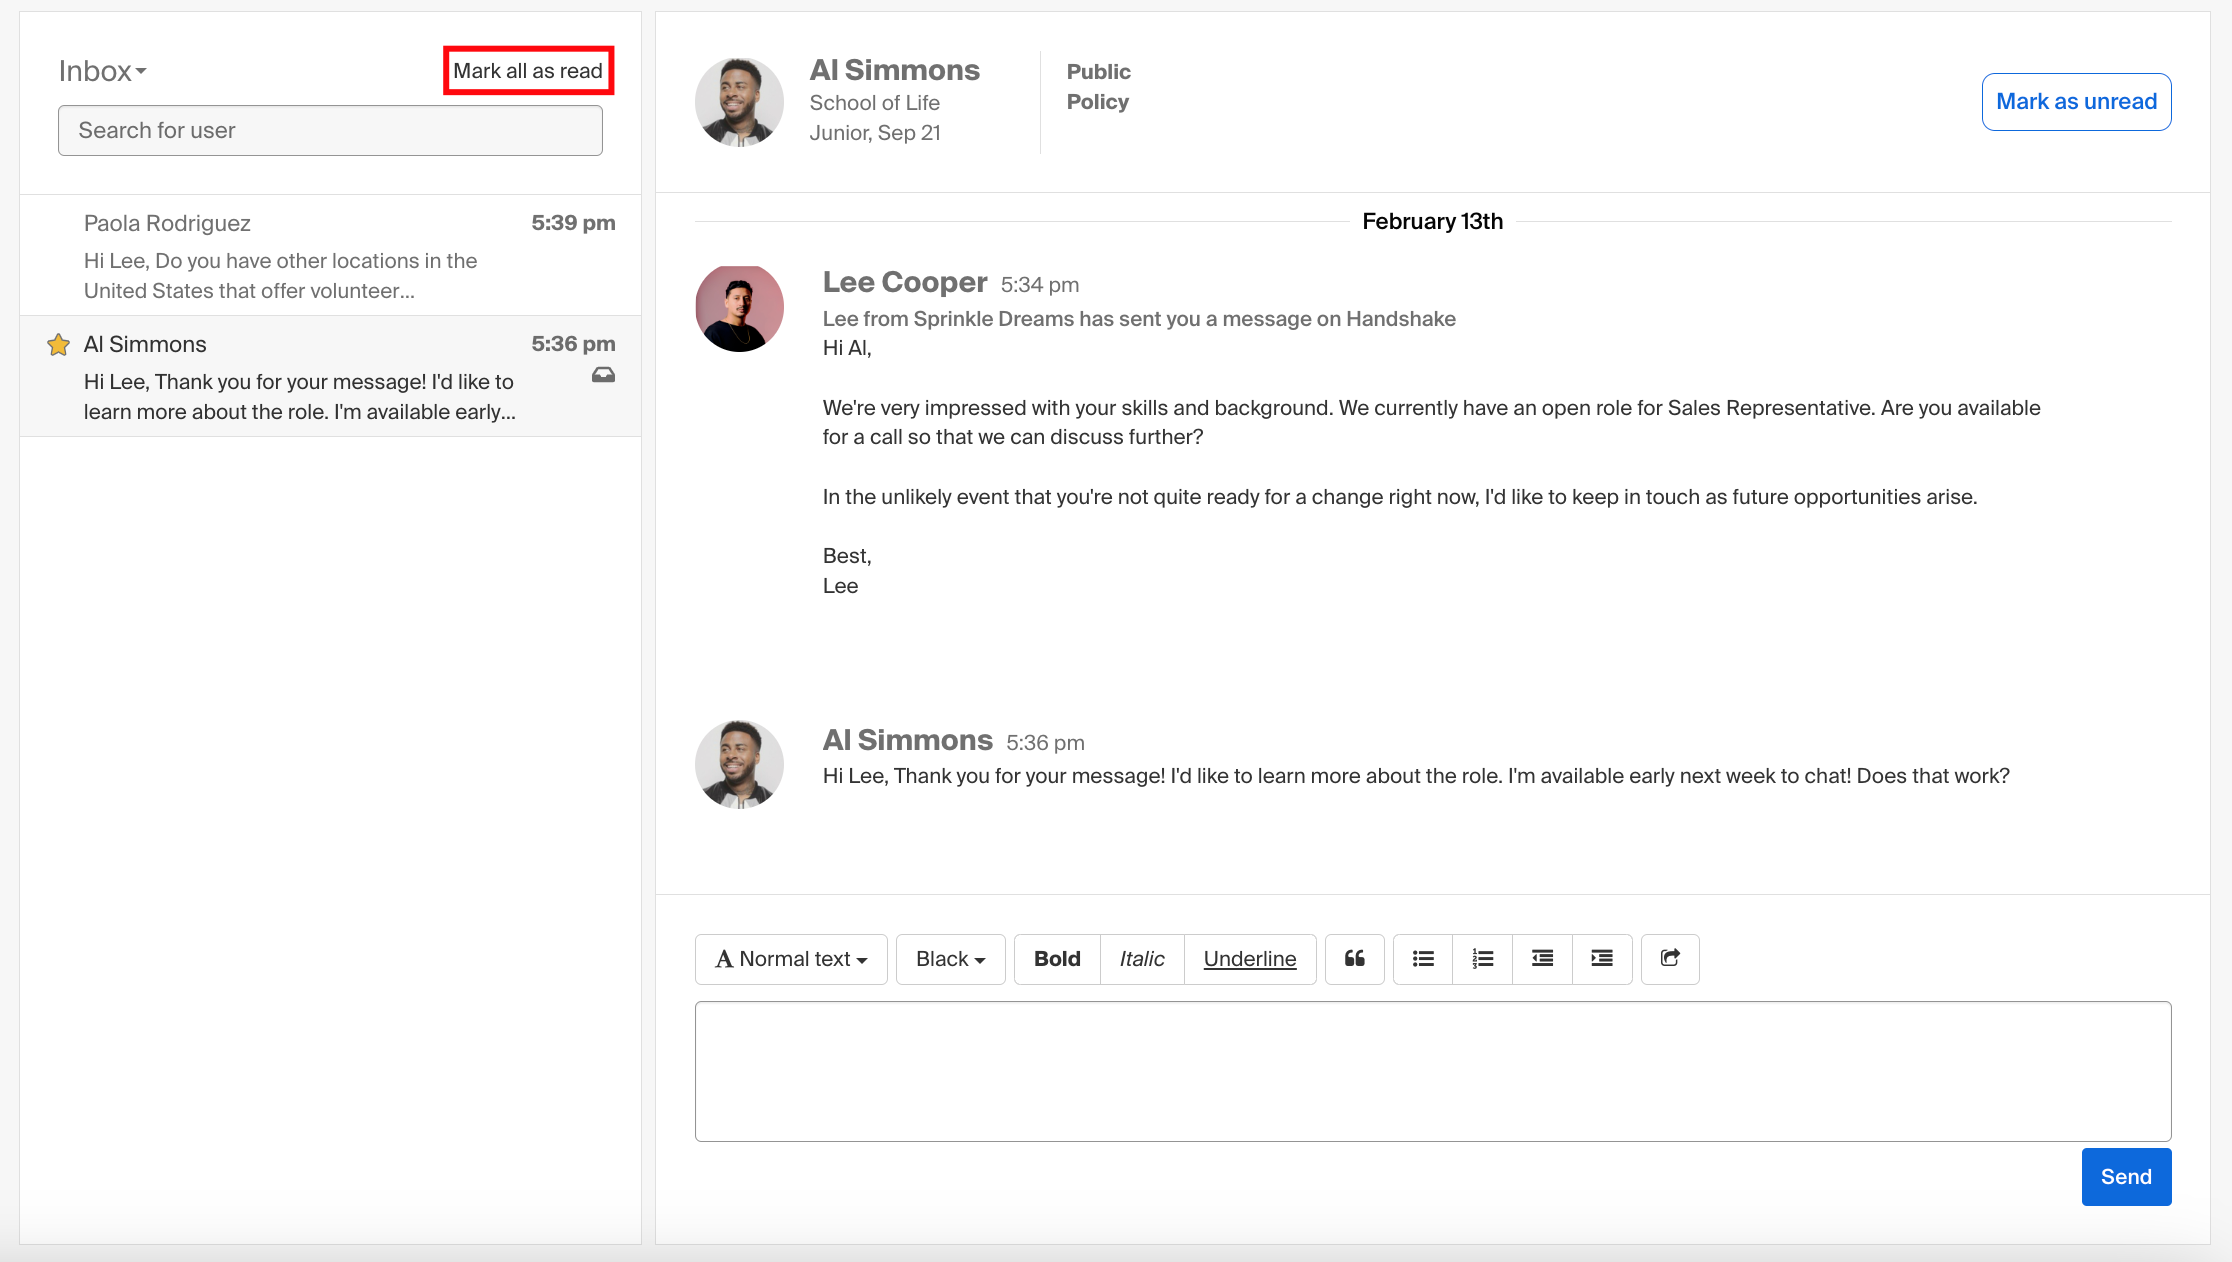Select the Black color swatch control
This screenshot has height=1262, width=2232.
click(x=949, y=958)
